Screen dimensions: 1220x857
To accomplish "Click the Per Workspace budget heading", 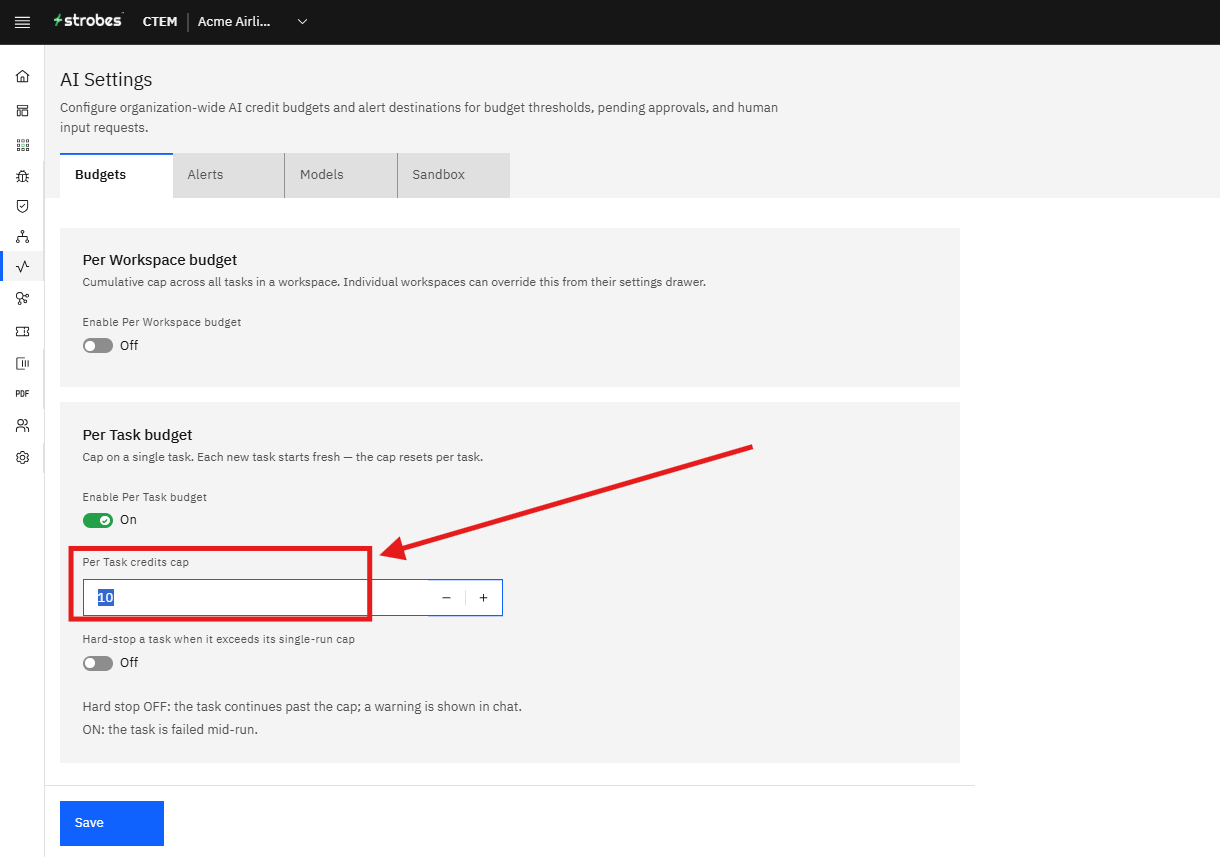I will [160, 260].
